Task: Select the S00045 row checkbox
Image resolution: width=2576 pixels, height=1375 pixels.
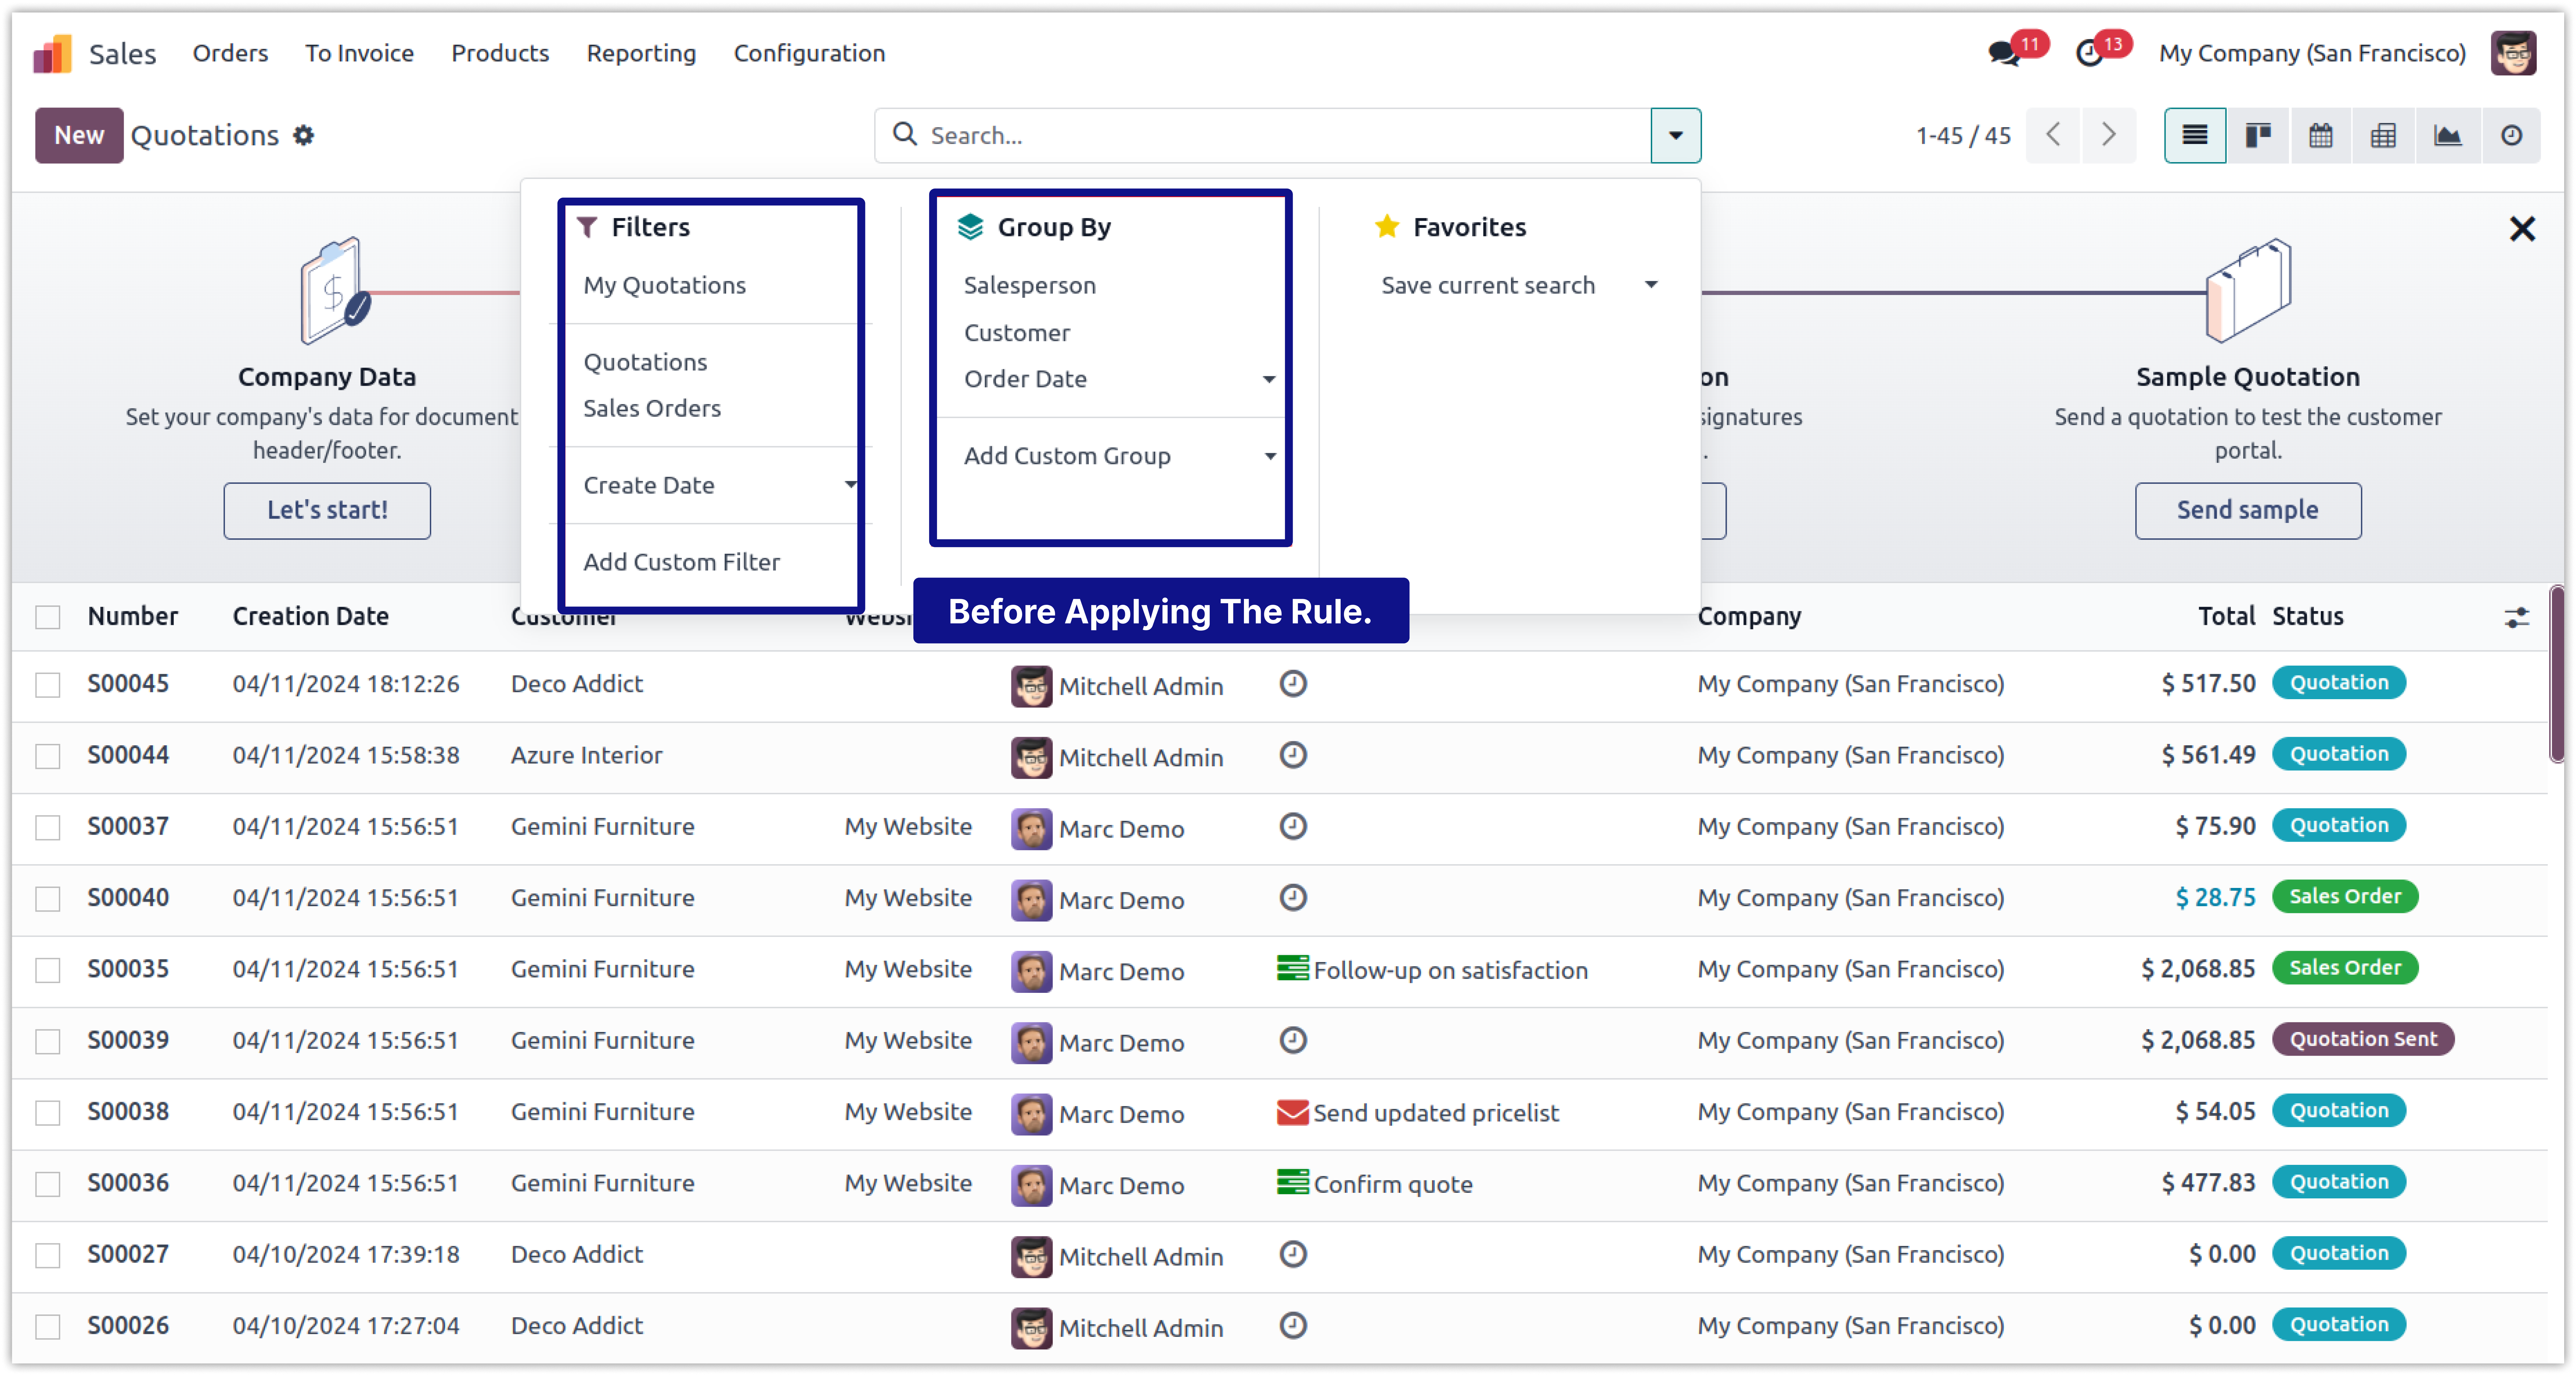Action: (48, 685)
